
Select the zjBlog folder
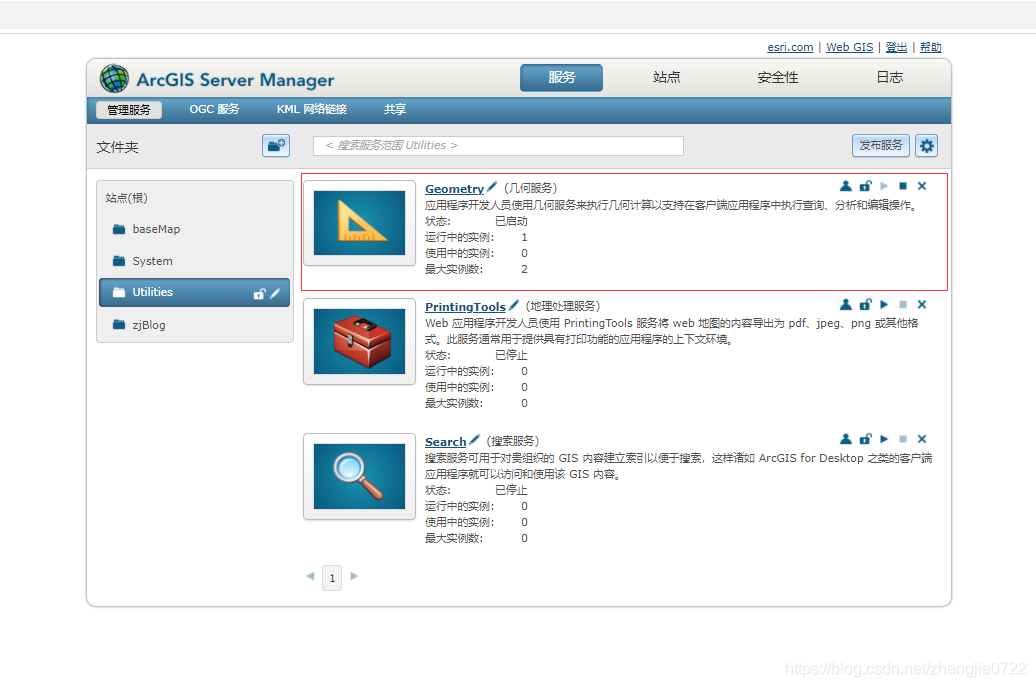(x=148, y=325)
